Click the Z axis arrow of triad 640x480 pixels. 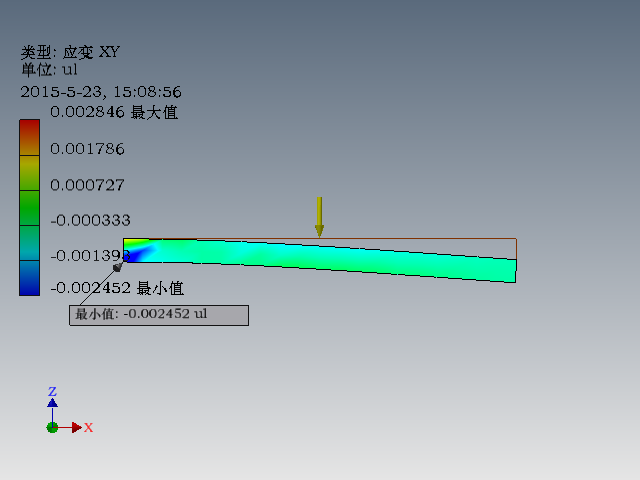point(52,402)
